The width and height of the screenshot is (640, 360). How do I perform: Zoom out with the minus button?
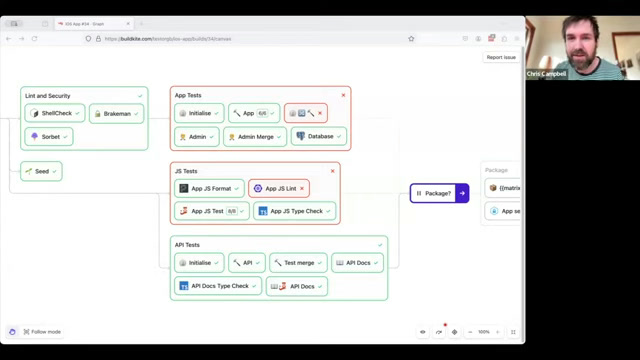(470, 332)
